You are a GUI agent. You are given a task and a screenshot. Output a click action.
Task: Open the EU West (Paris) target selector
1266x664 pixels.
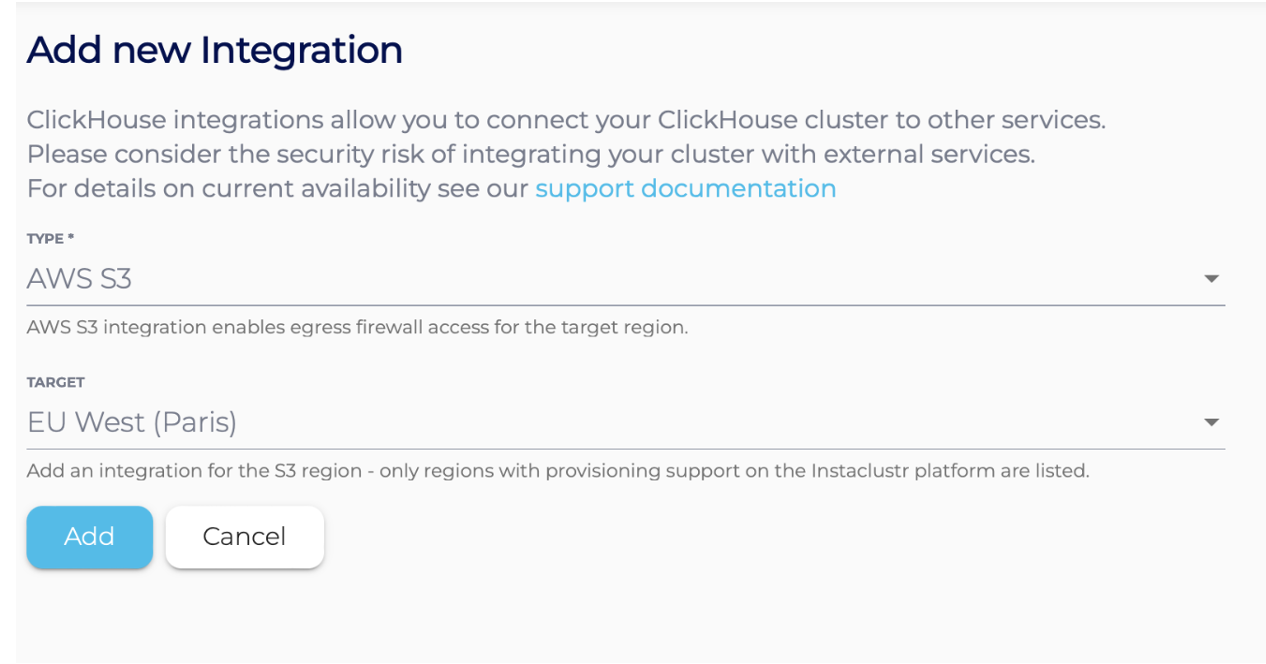625,423
